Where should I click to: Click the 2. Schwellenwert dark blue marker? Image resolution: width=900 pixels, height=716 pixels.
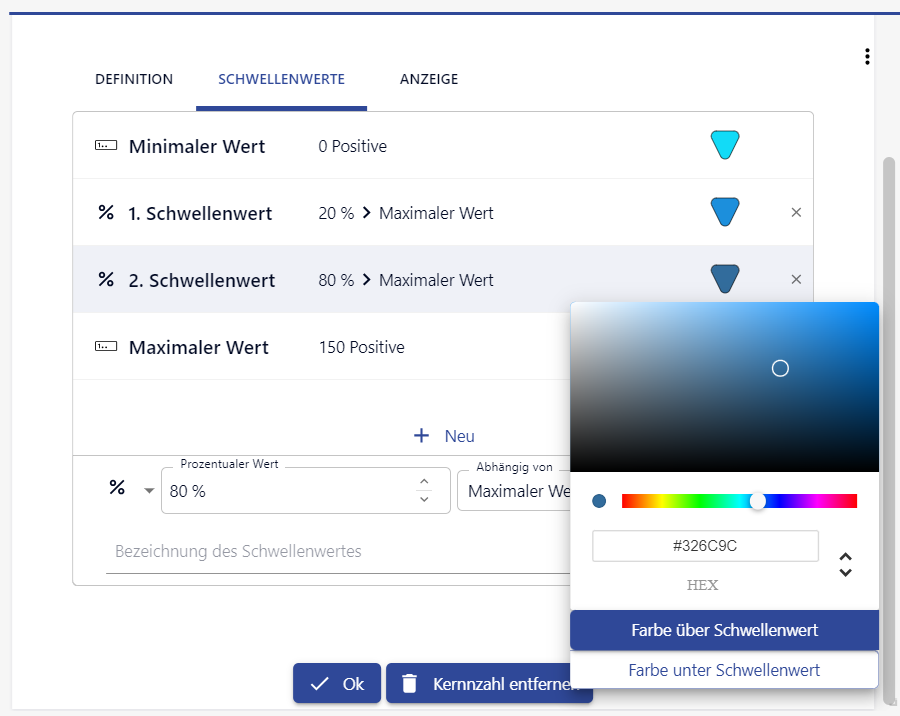[x=725, y=279]
